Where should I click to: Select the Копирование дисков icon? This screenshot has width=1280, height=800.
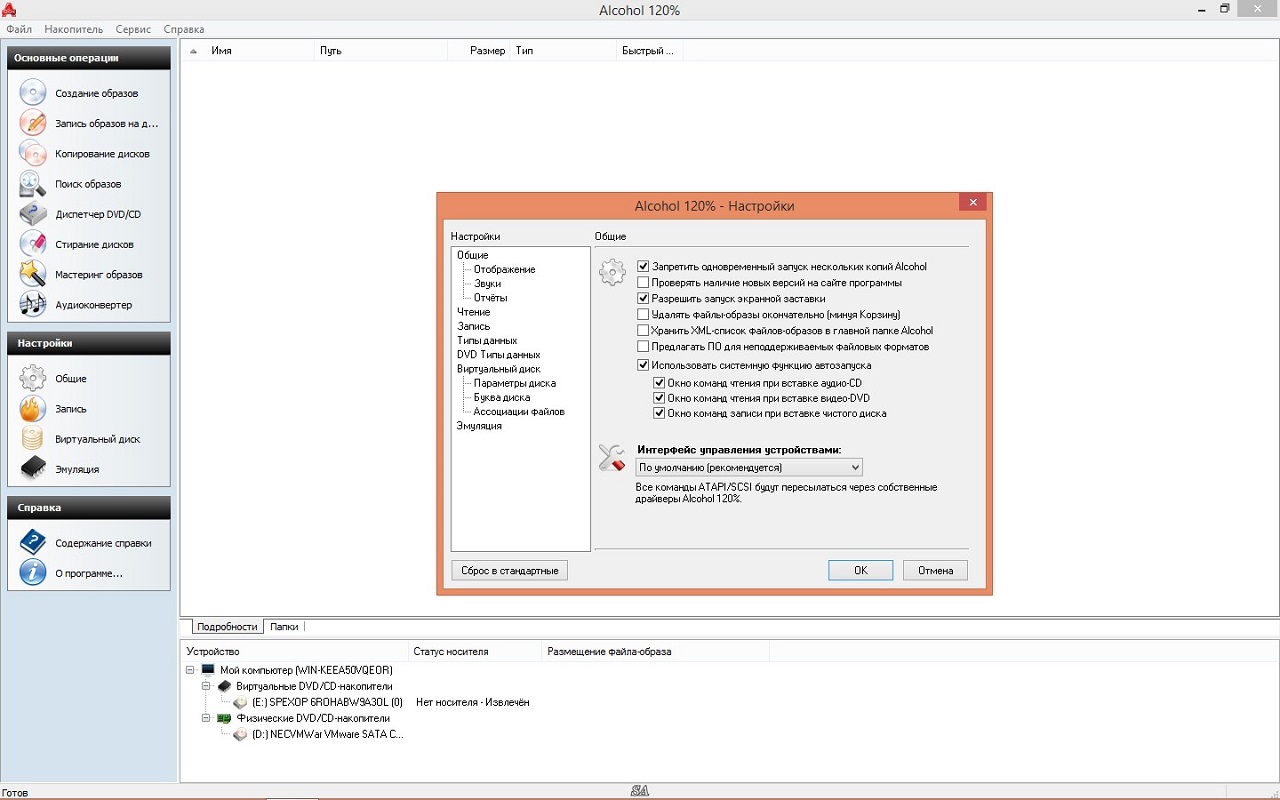click(x=33, y=154)
